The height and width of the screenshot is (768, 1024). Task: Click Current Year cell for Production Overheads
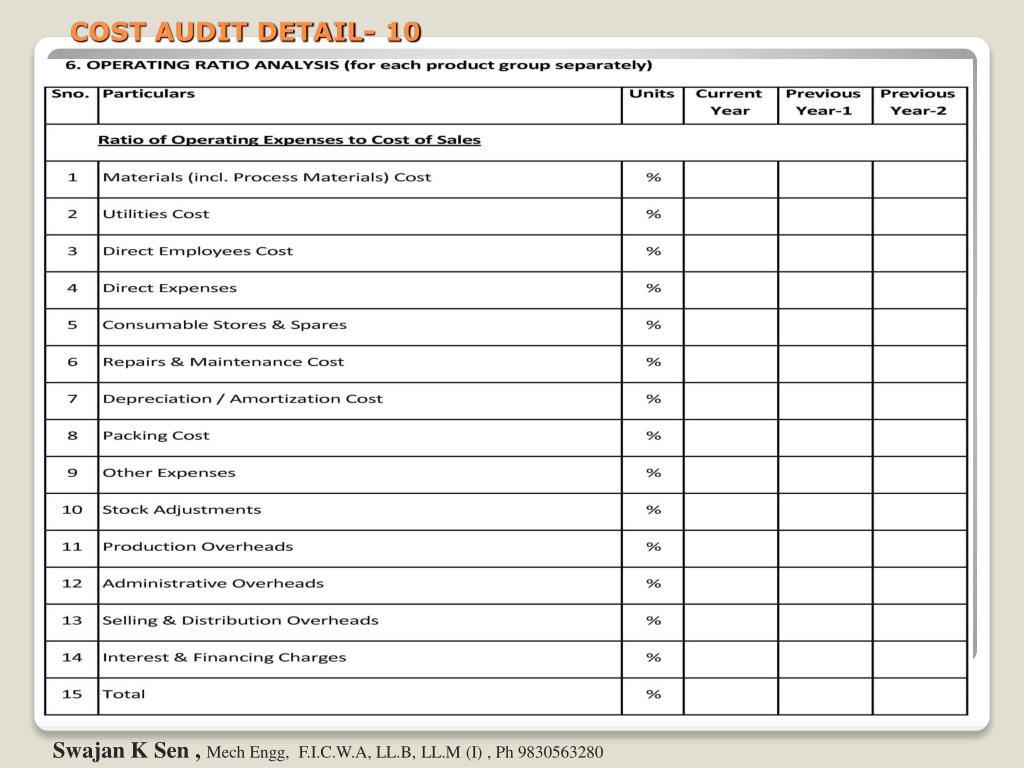(731, 549)
